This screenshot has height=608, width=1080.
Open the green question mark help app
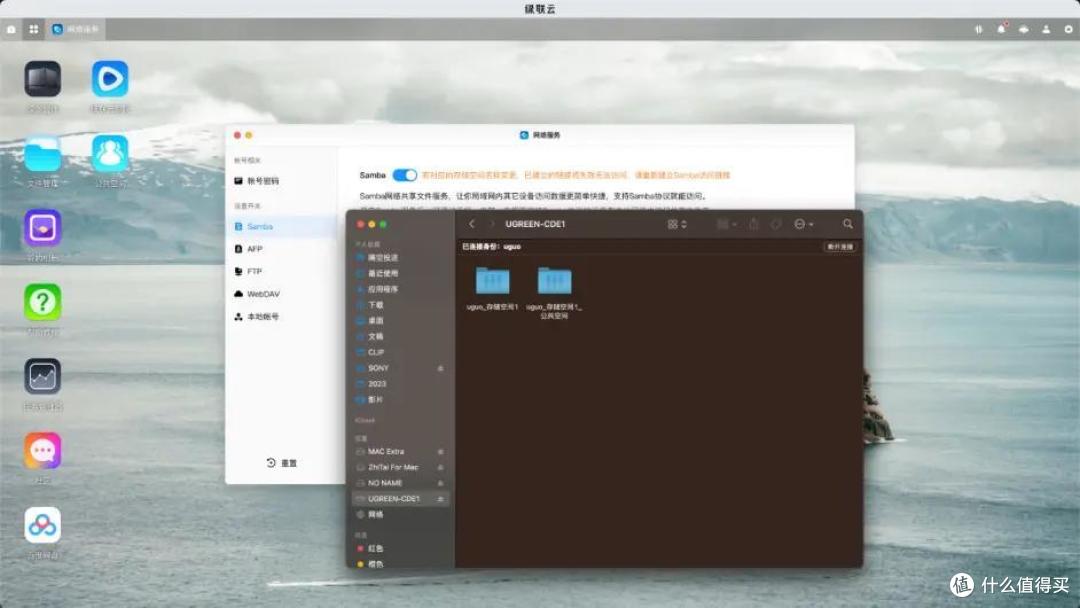pos(43,302)
